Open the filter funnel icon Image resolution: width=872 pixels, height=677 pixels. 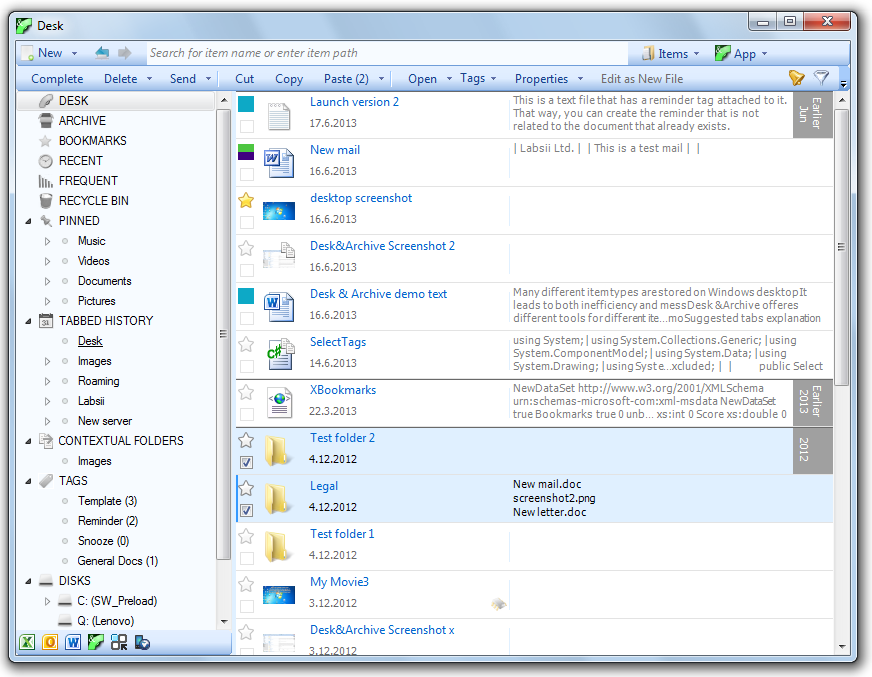point(820,76)
